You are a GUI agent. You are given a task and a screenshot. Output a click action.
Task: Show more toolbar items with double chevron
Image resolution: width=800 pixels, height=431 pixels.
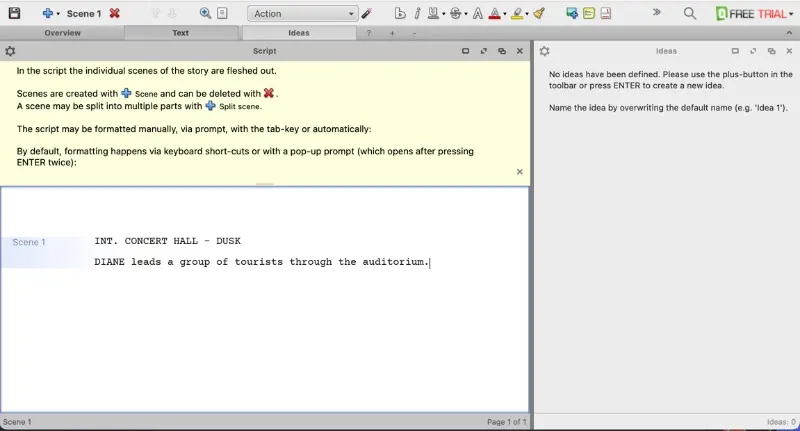click(x=657, y=13)
